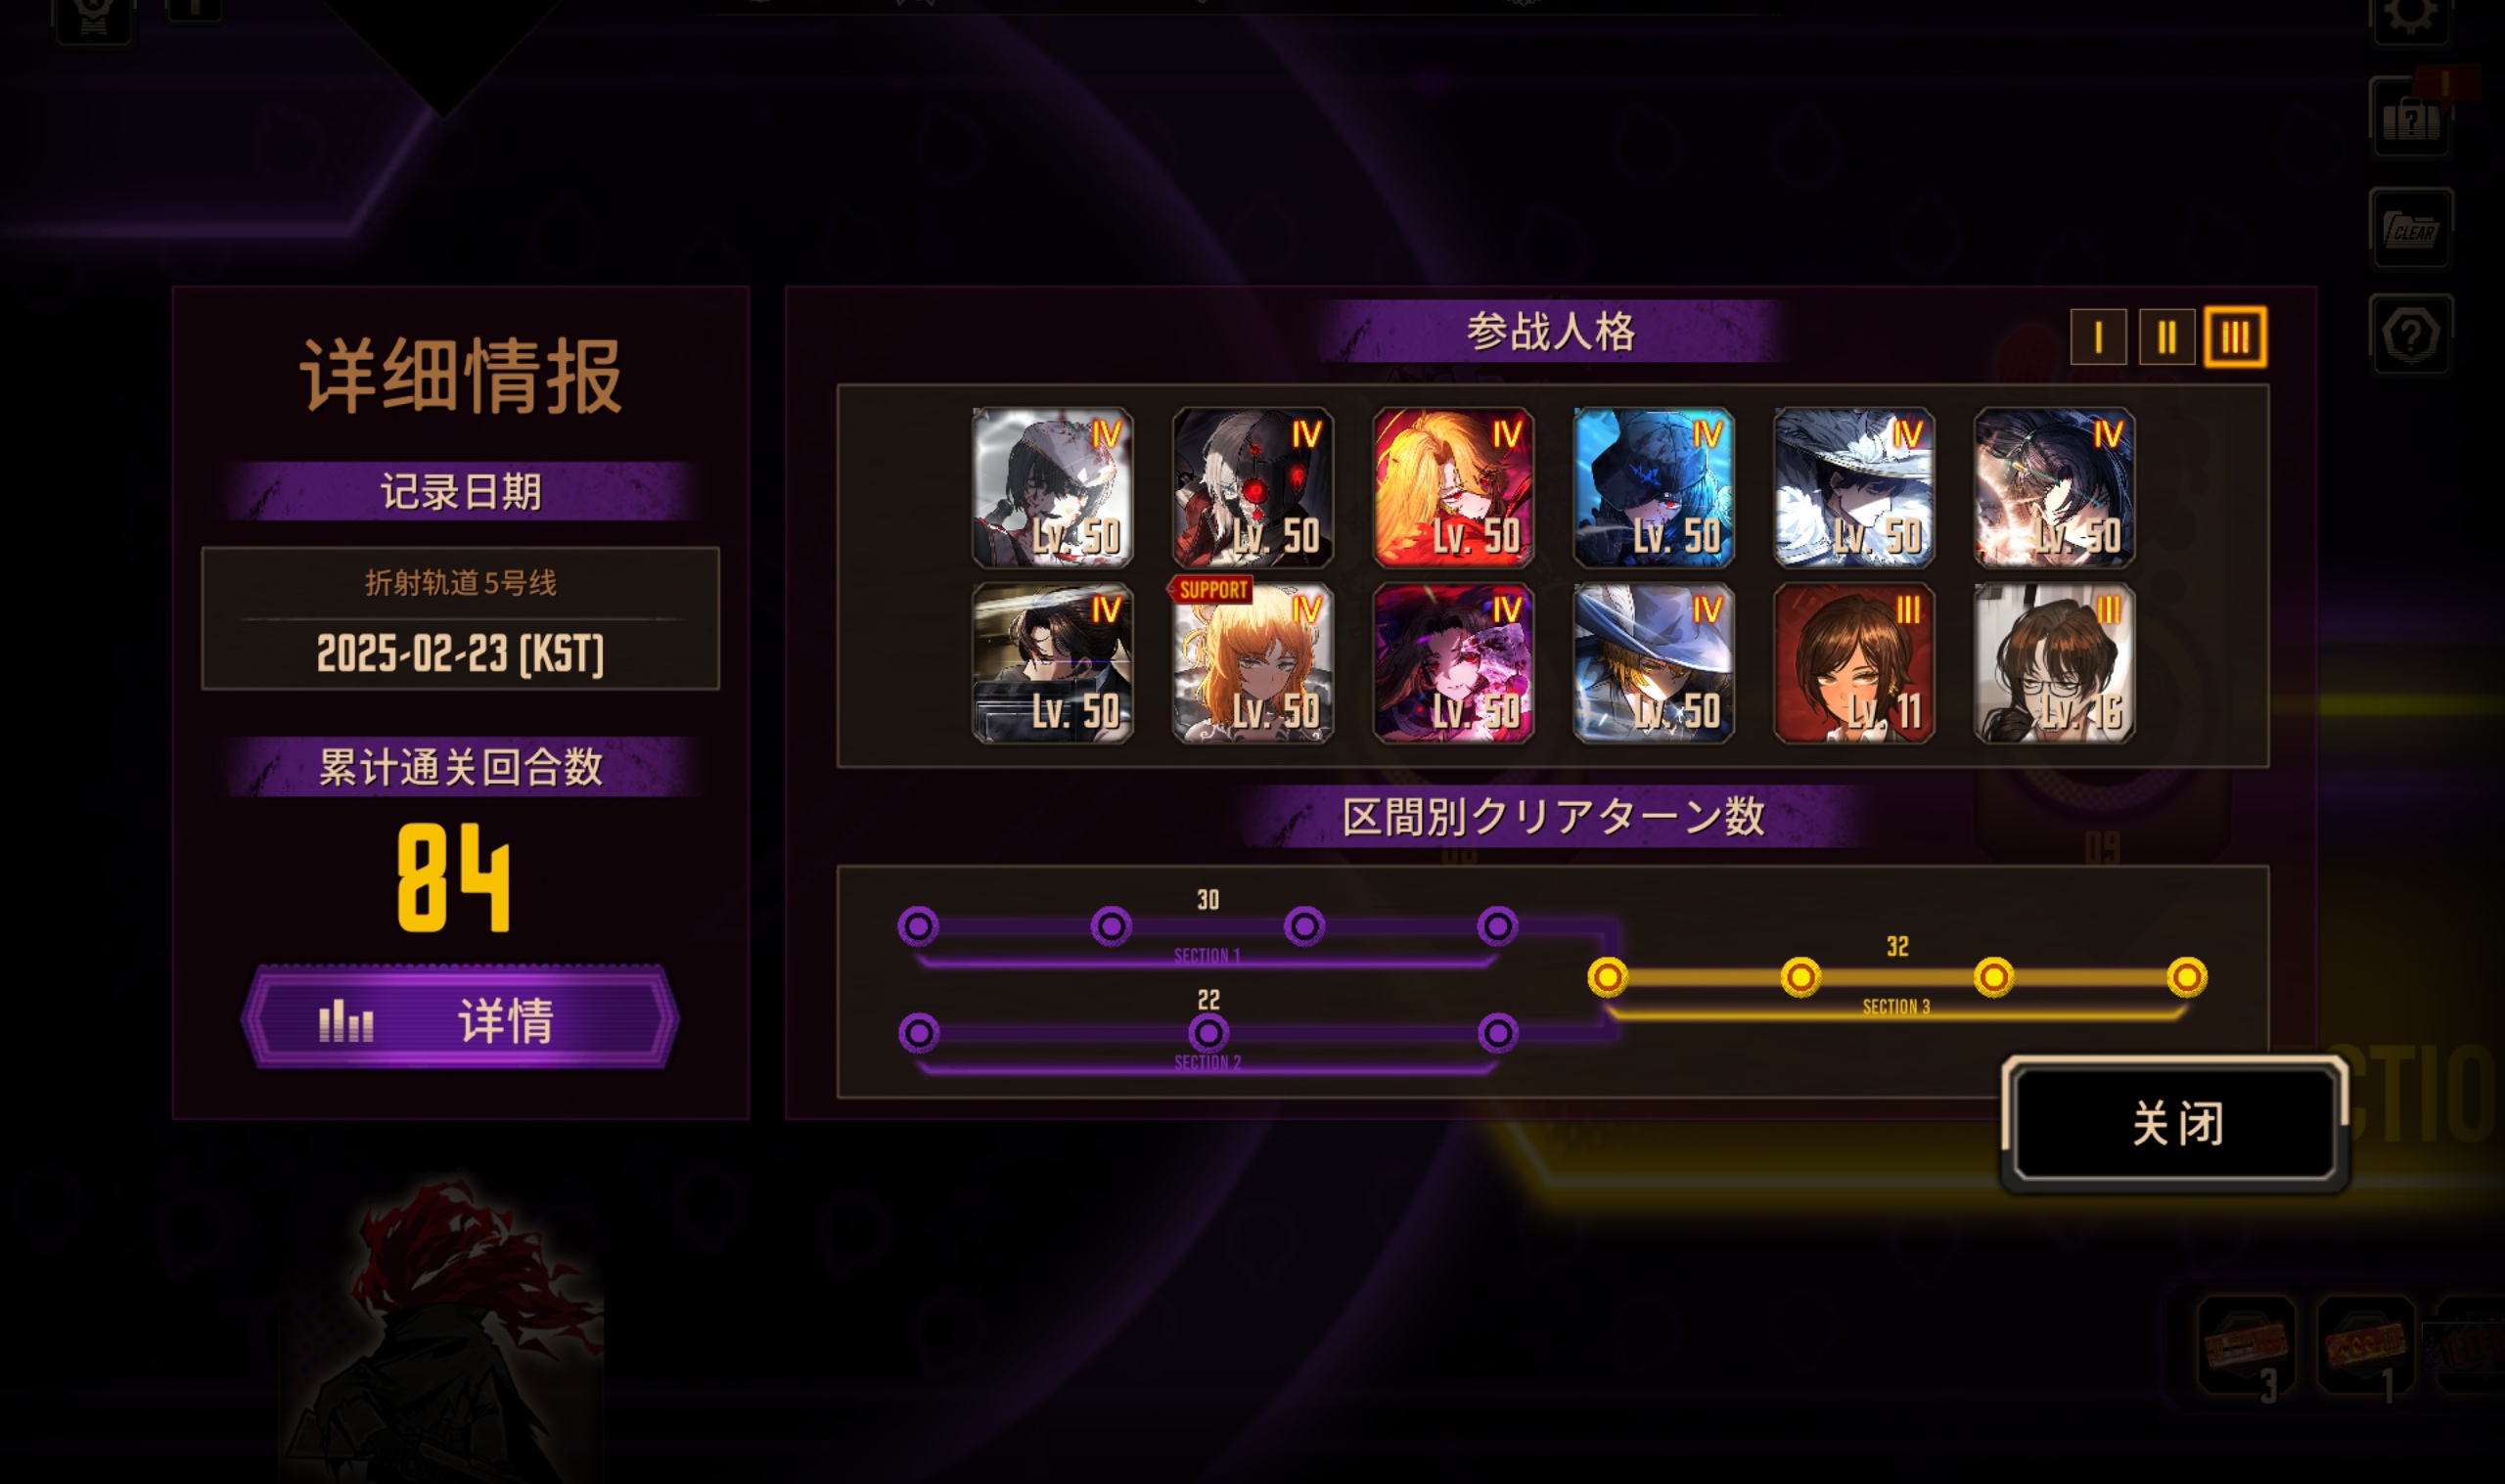The width and height of the screenshot is (2505, 1484).
Task: Select the highlighted team tab III
Action: 2235,337
